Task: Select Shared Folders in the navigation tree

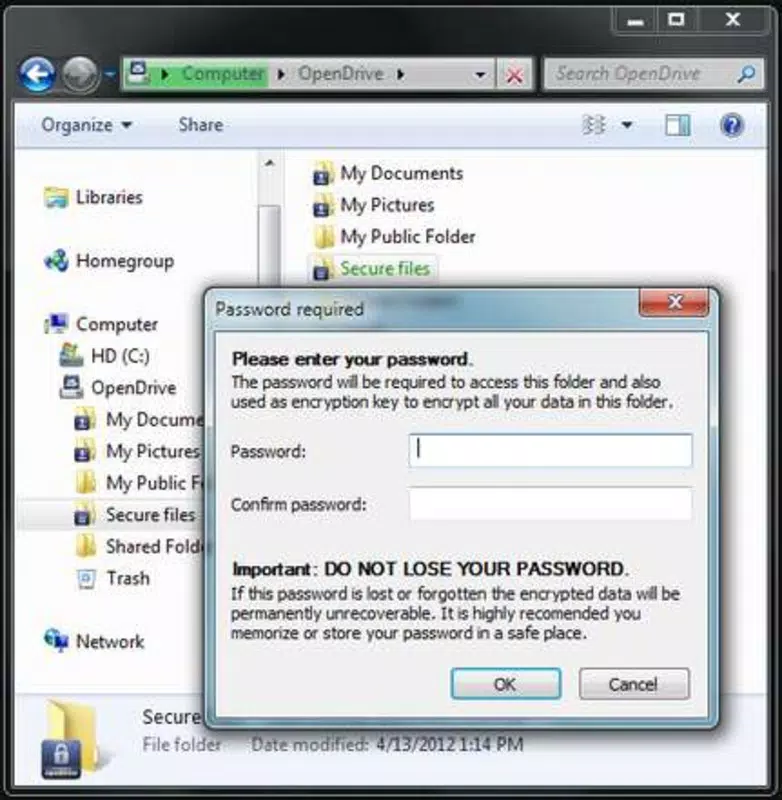Action: click(155, 546)
